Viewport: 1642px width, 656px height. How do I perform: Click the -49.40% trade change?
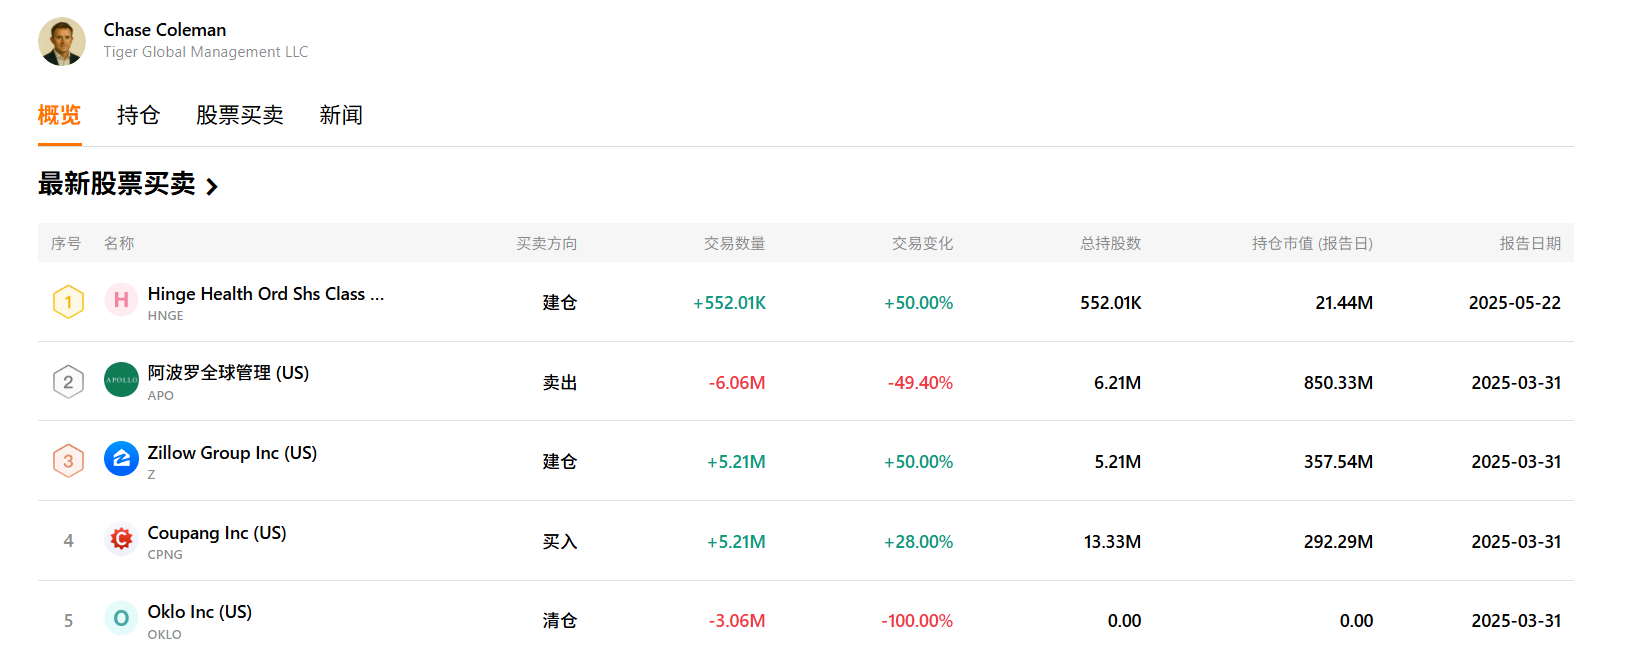click(921, 383)
